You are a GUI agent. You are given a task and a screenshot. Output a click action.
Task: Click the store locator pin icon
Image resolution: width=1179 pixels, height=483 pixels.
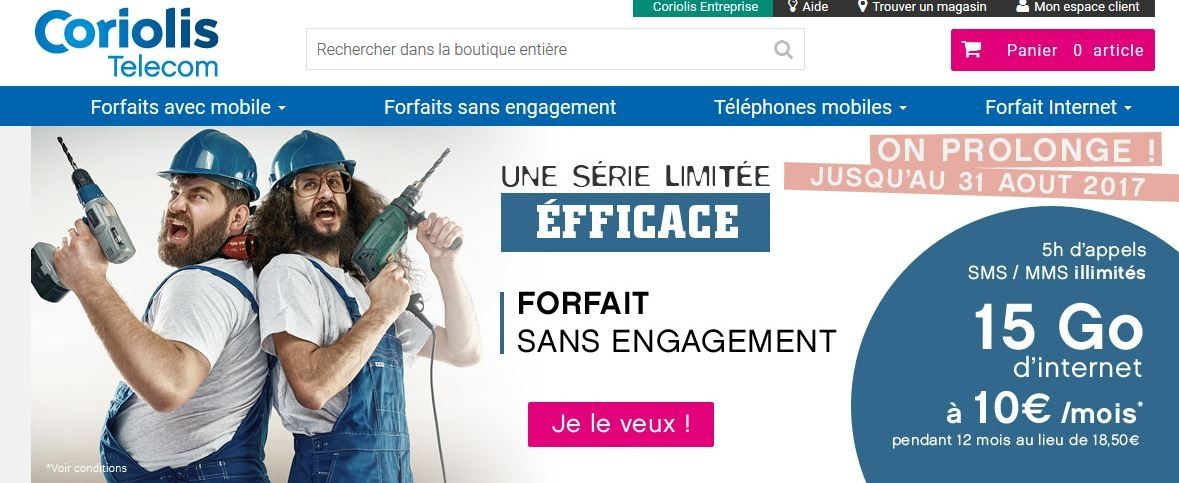(x=862, y=7)
